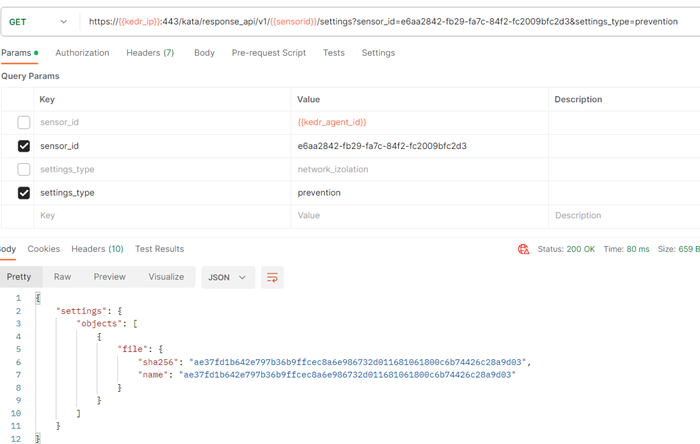
Task: Open the response Cookies tab
Action: [x=44, y=249]
